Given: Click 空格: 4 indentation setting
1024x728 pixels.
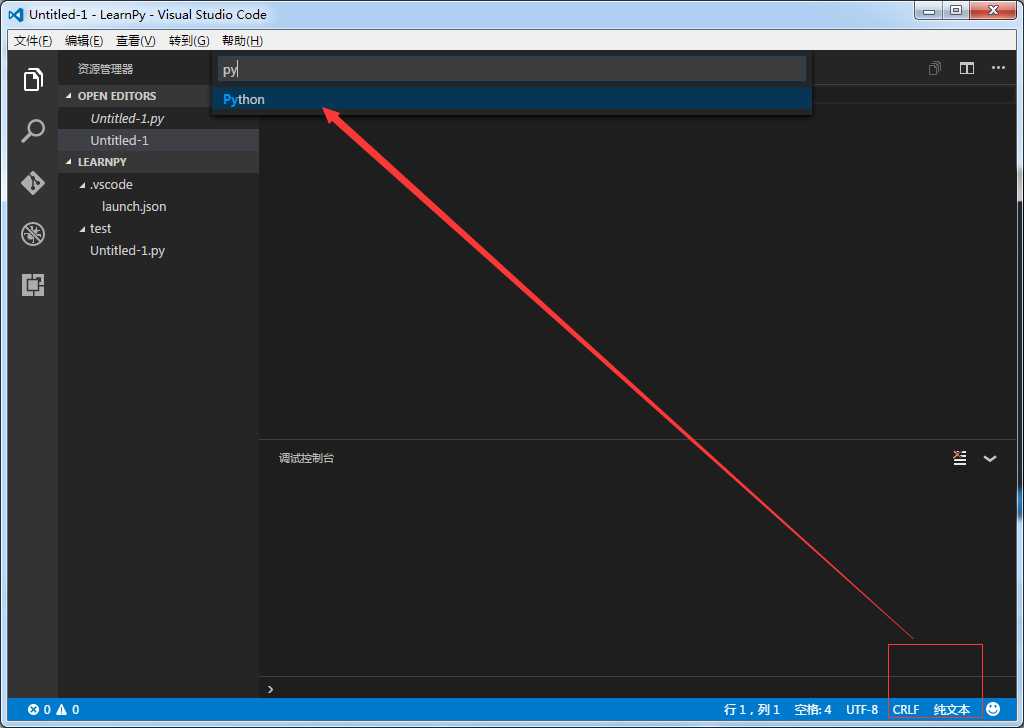Looking at the screenshot, I should point(812,710).
